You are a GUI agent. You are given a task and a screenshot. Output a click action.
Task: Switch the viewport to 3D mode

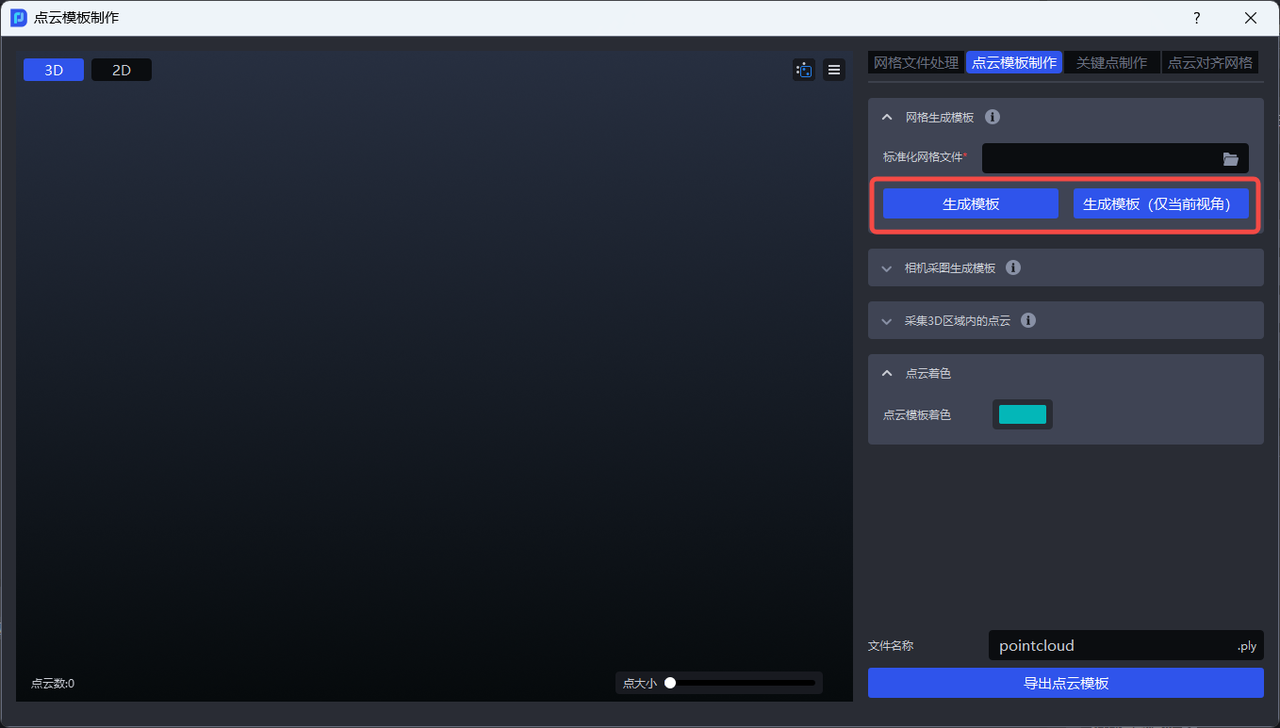54,70
